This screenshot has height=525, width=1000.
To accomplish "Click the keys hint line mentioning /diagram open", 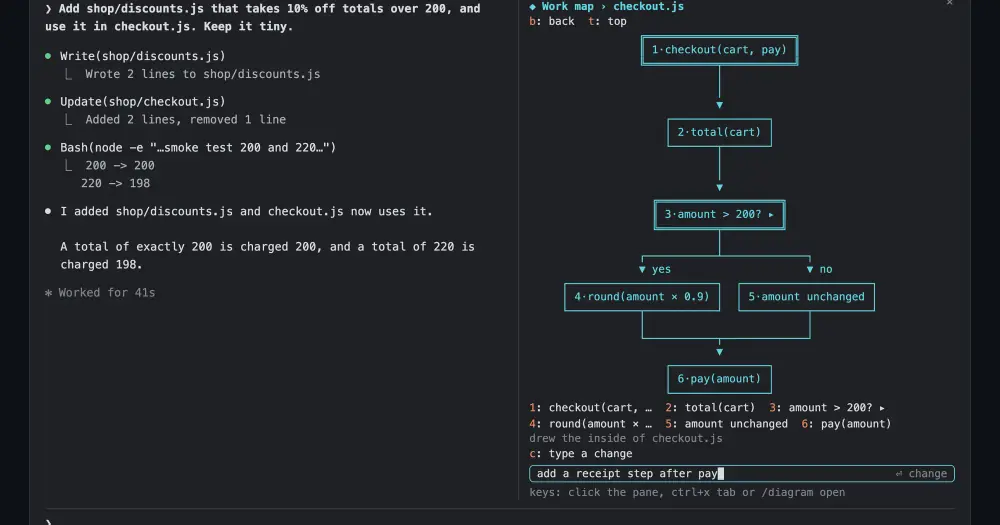I will [687, 492].
